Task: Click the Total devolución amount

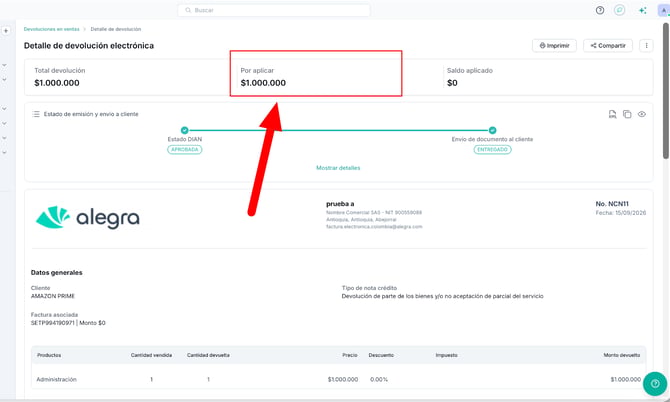Action: click(57, 83)
